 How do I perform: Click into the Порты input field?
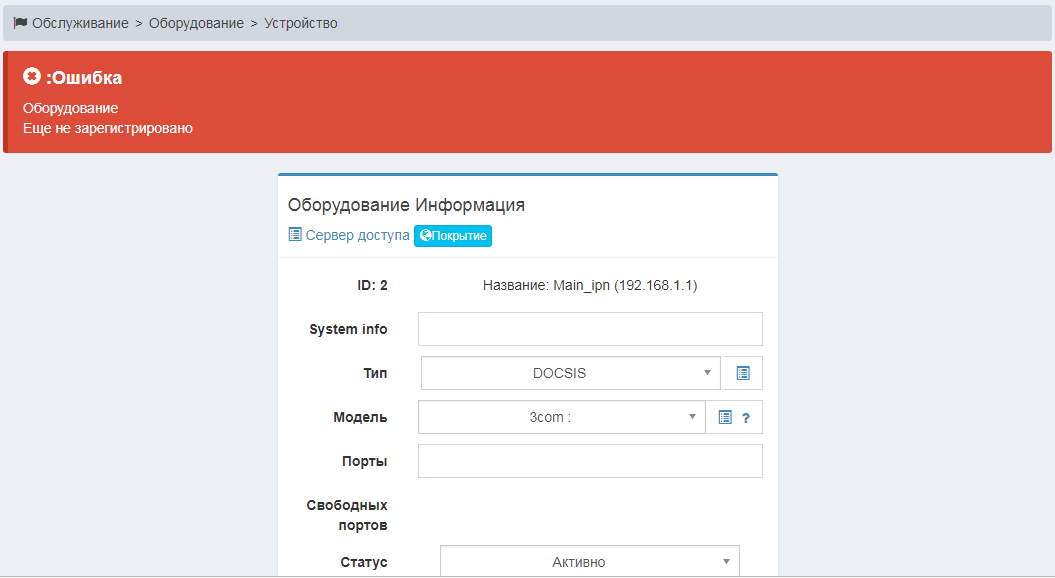pos(590,461)
